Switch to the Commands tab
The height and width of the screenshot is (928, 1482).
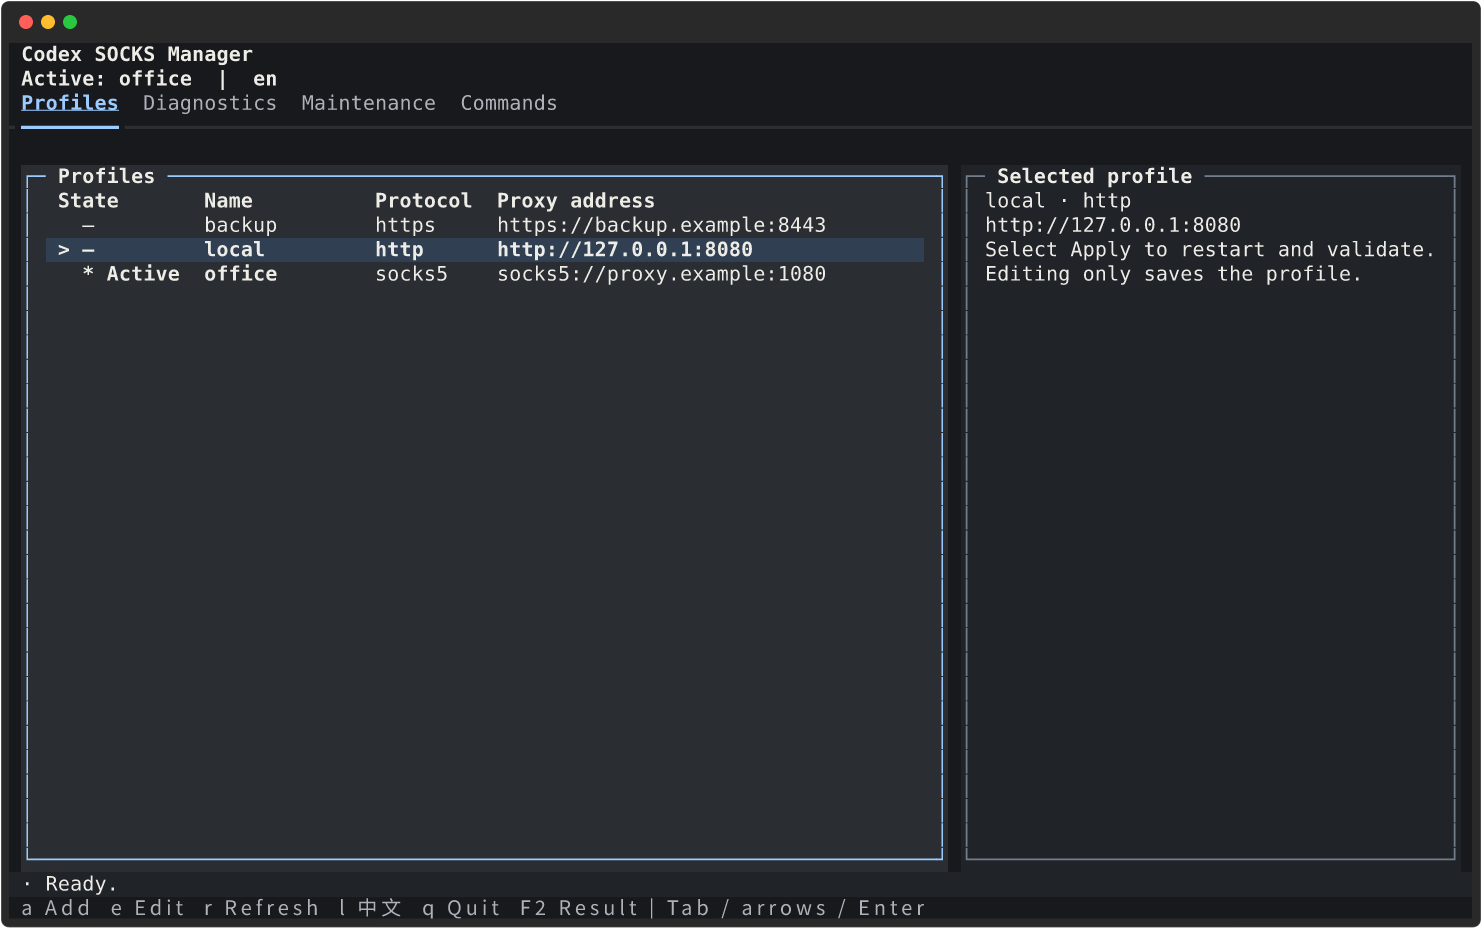509,103
